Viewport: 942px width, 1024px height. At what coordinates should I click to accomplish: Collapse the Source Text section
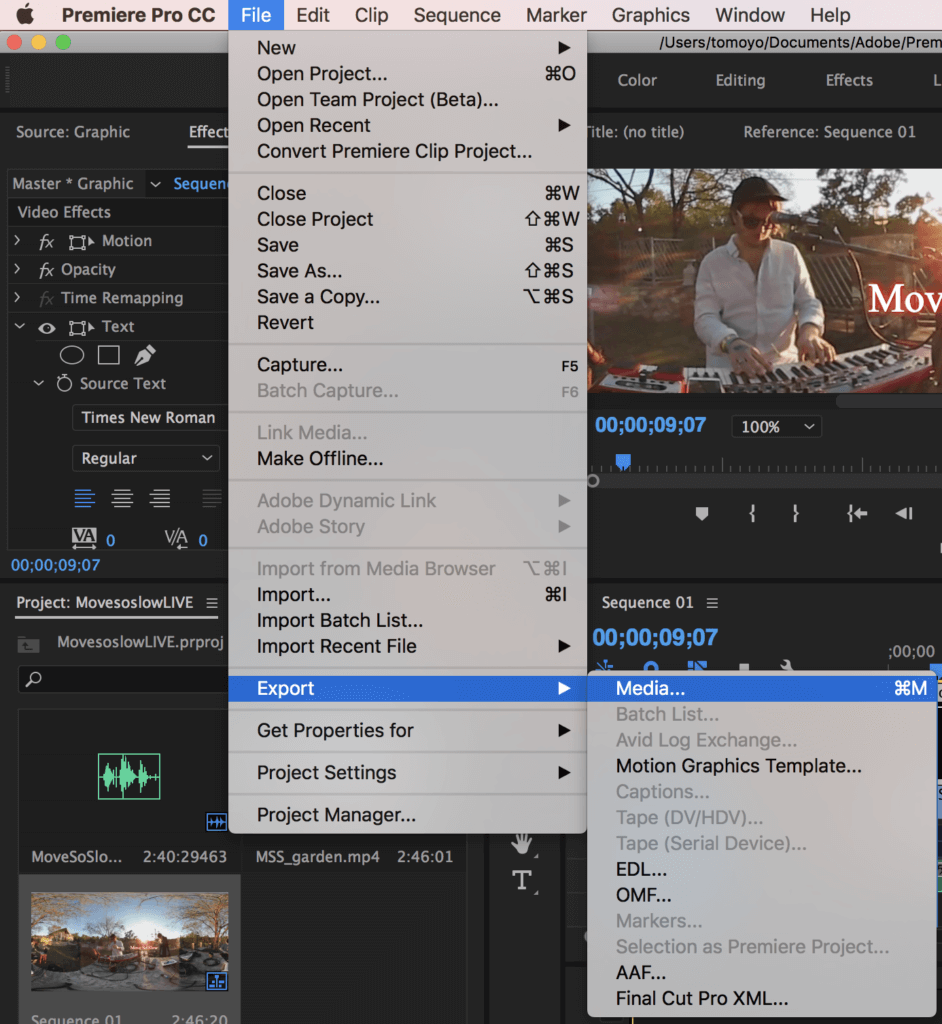click(x=39, y=383)
